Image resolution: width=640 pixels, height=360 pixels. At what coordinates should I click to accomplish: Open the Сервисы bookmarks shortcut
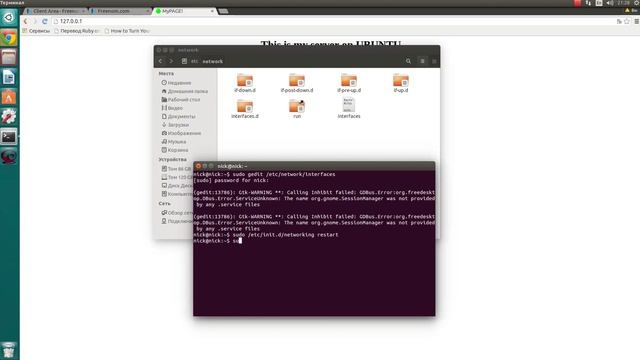click(36, 31)
